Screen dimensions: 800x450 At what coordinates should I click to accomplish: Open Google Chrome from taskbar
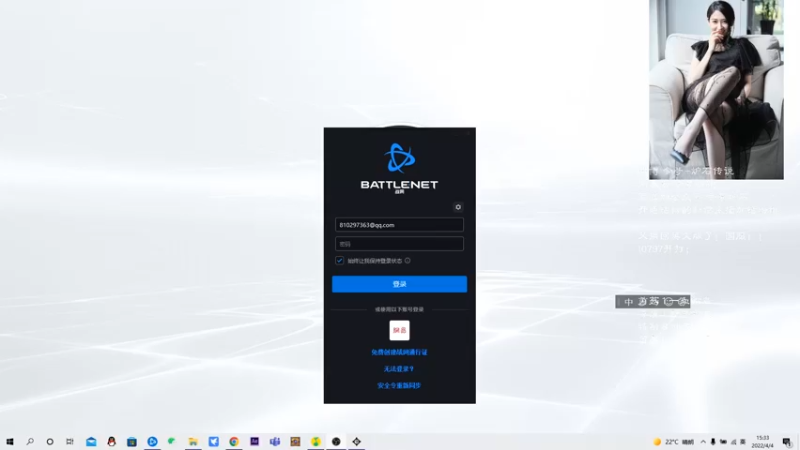234,441
